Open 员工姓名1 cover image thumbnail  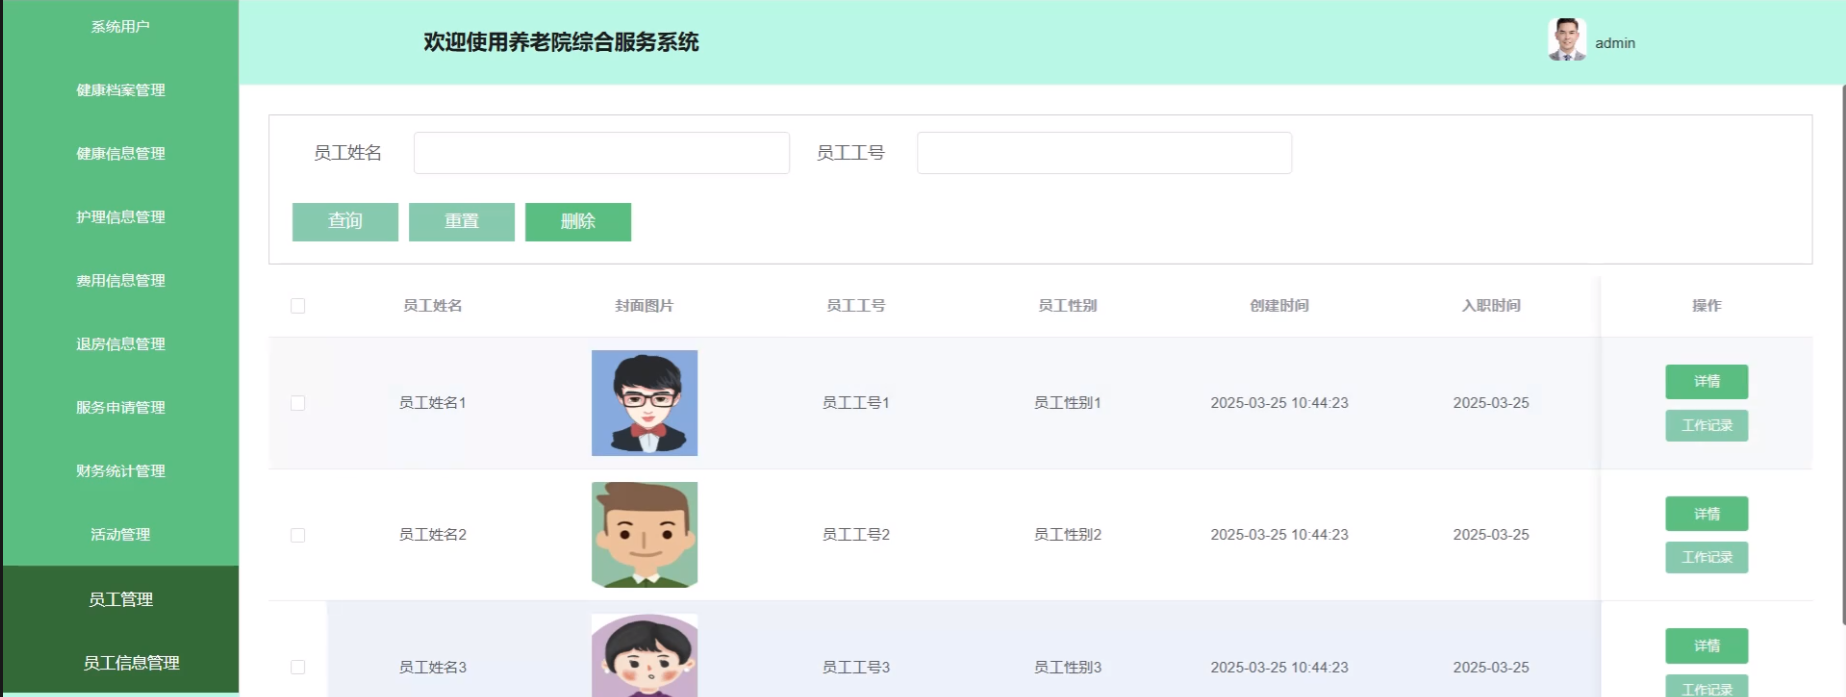tap(644, 403)
